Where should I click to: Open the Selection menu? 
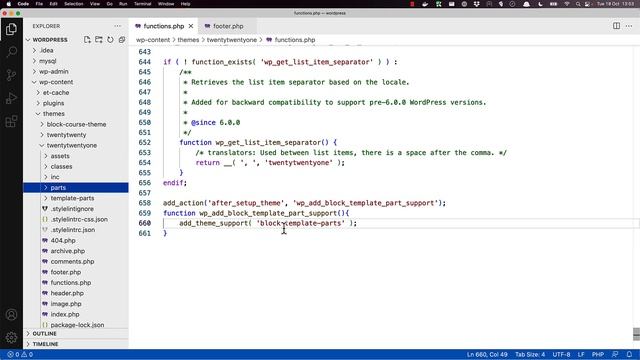point(74,4)
